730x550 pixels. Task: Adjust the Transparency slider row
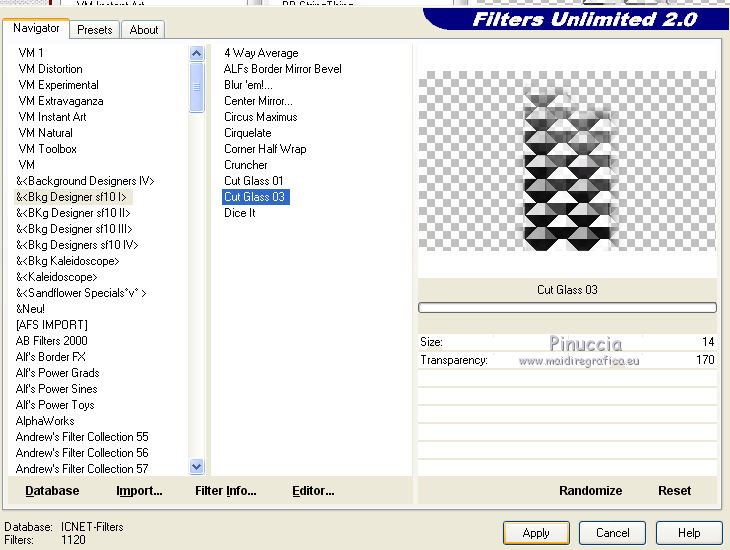[x=567, y=360]
